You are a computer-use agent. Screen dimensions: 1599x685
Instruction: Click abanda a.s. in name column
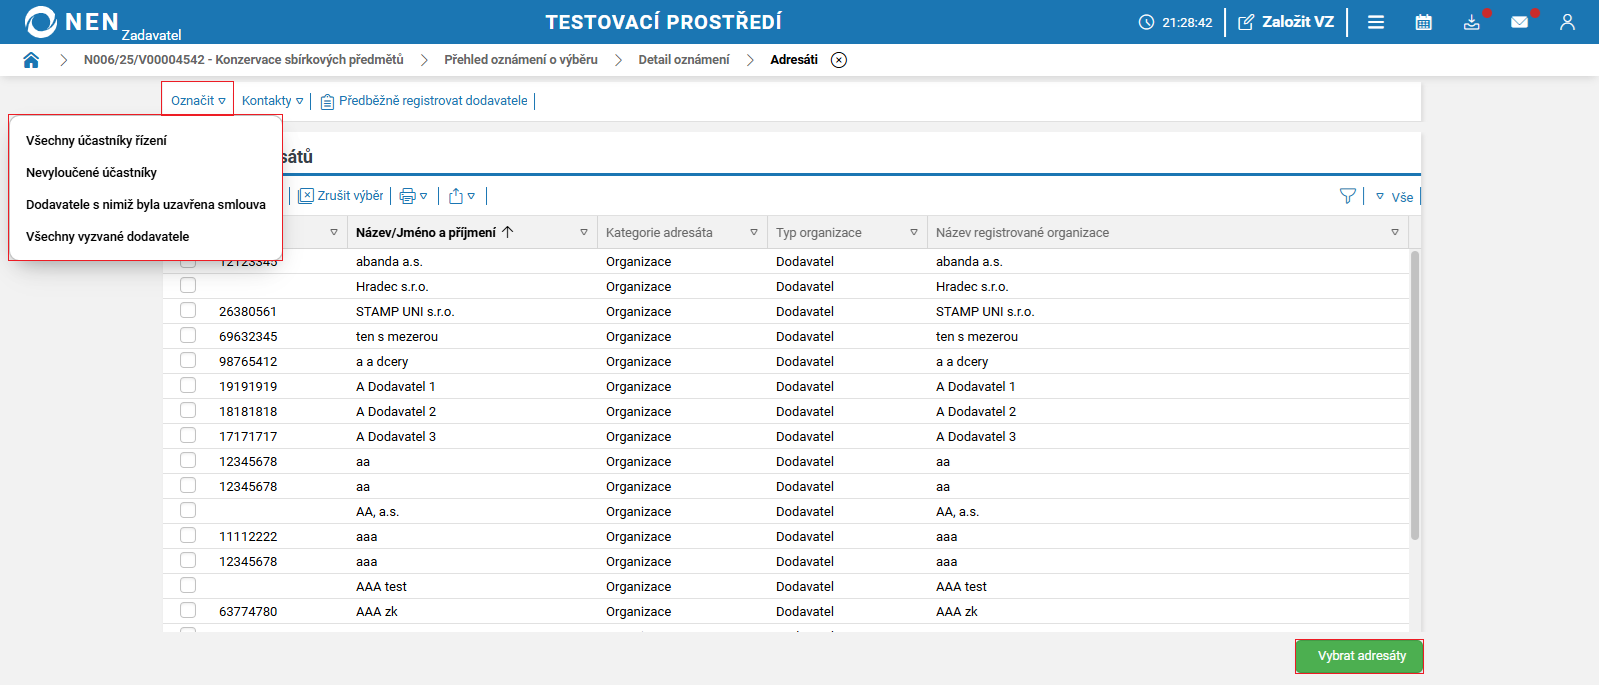click(x=389, y=262)
